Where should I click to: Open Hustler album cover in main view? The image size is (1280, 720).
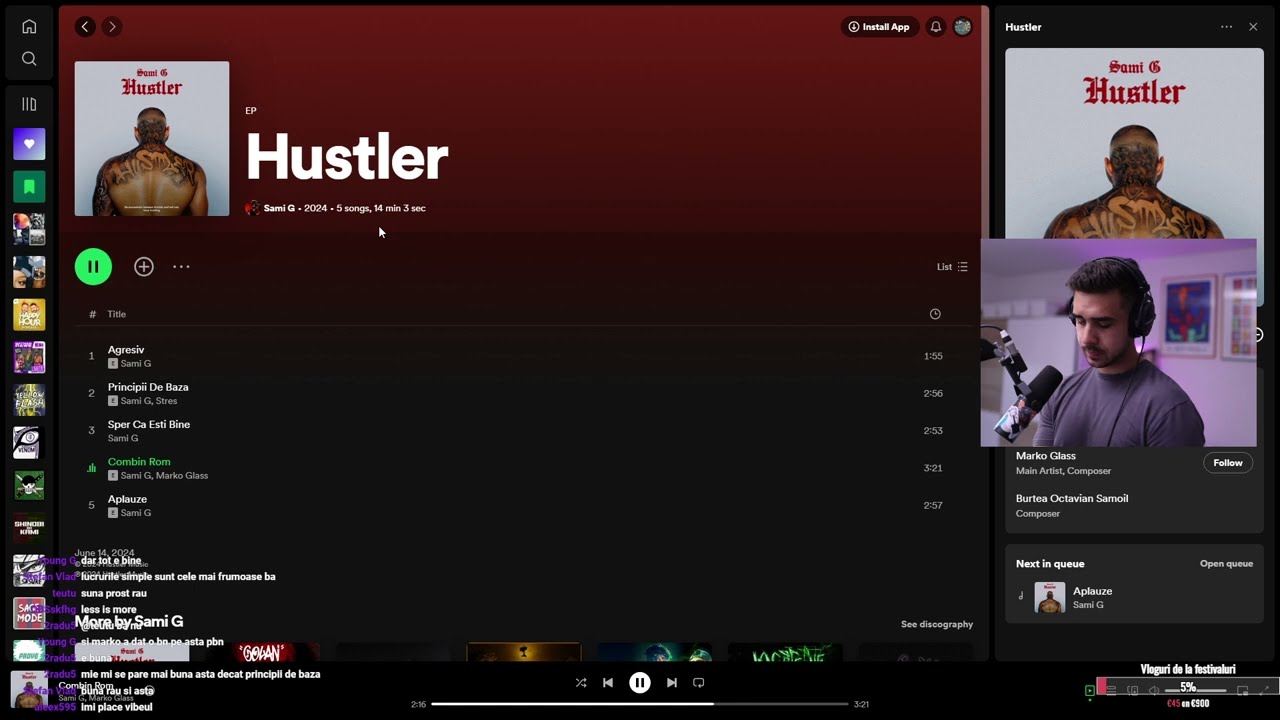[x=152, y=139]
